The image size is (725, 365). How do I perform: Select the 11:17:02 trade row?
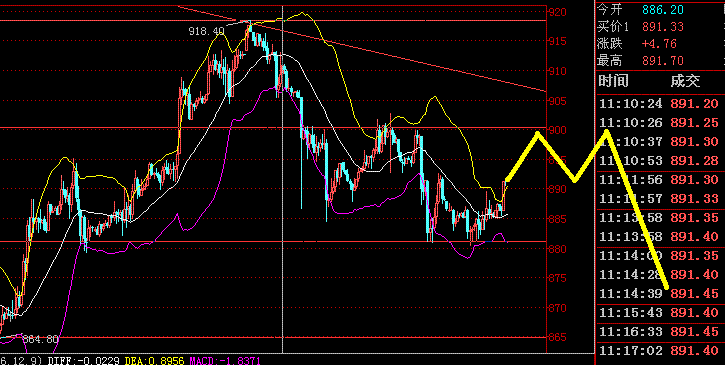point(660,351)
